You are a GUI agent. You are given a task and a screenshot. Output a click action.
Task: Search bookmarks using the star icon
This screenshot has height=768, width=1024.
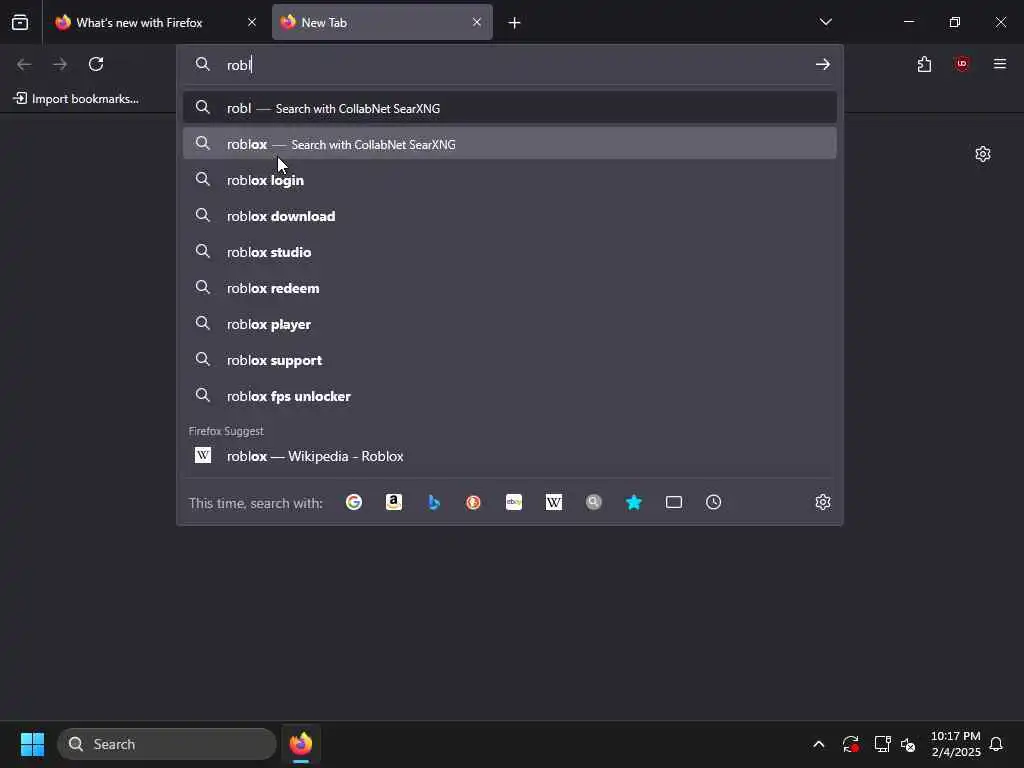tap(633, 502)
